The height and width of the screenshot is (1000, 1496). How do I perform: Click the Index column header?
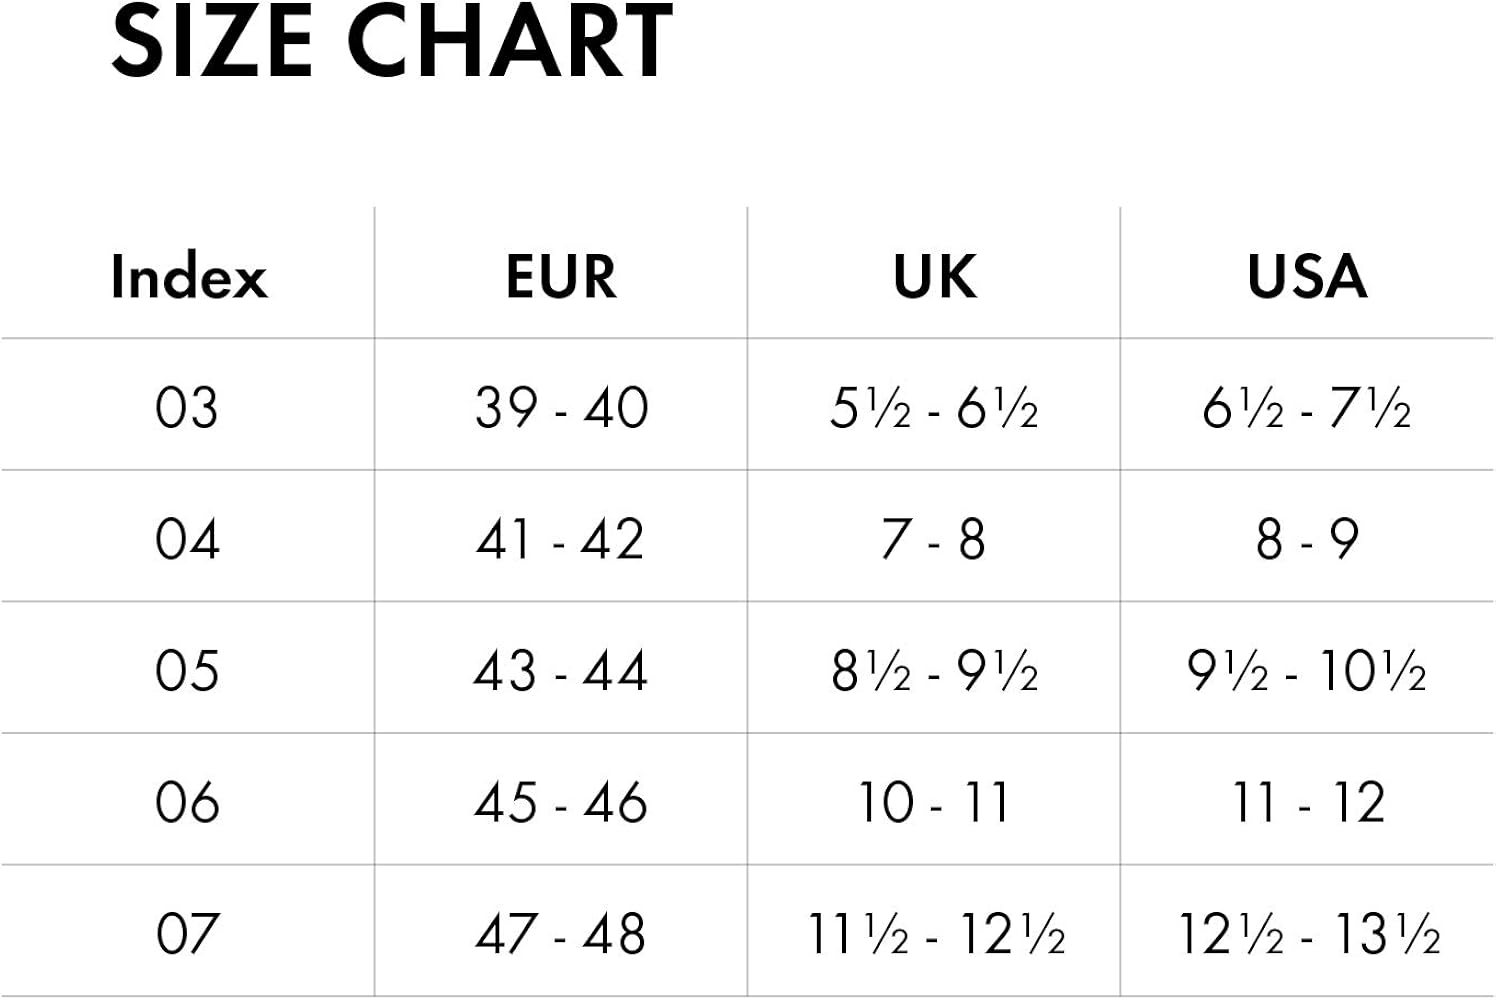coord(189,276)
